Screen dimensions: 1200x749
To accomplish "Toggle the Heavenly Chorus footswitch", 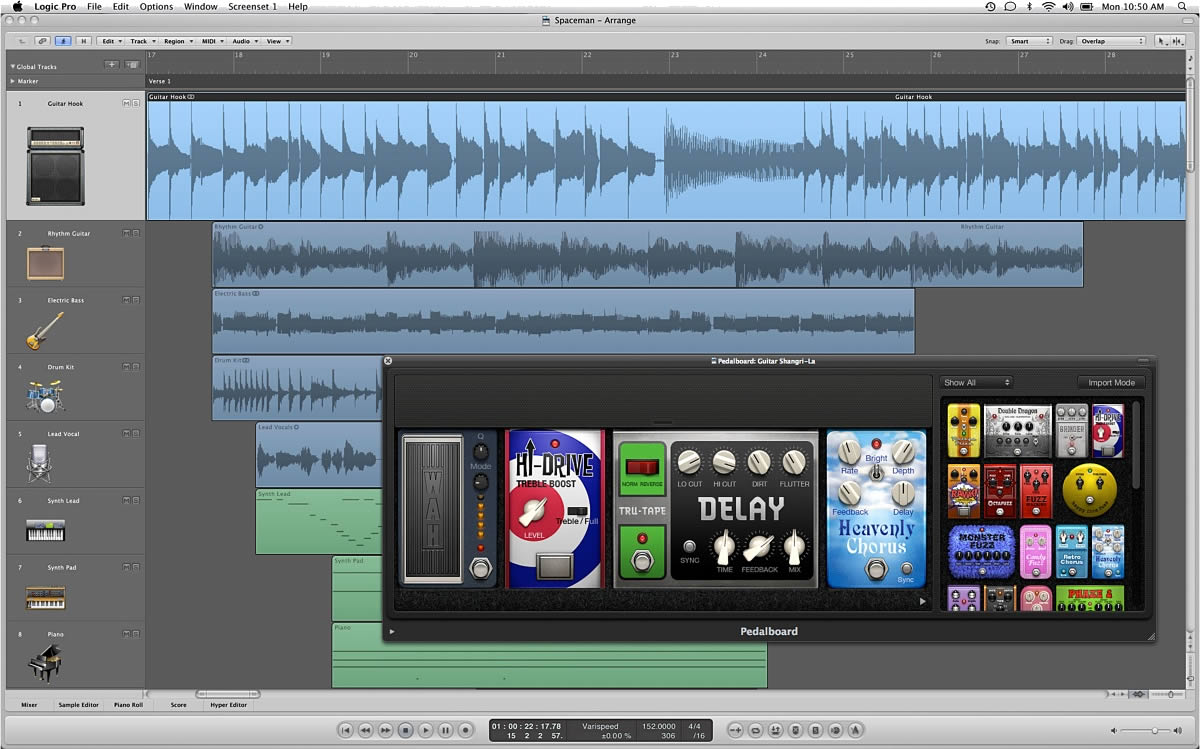I will (x=876, y=570).
